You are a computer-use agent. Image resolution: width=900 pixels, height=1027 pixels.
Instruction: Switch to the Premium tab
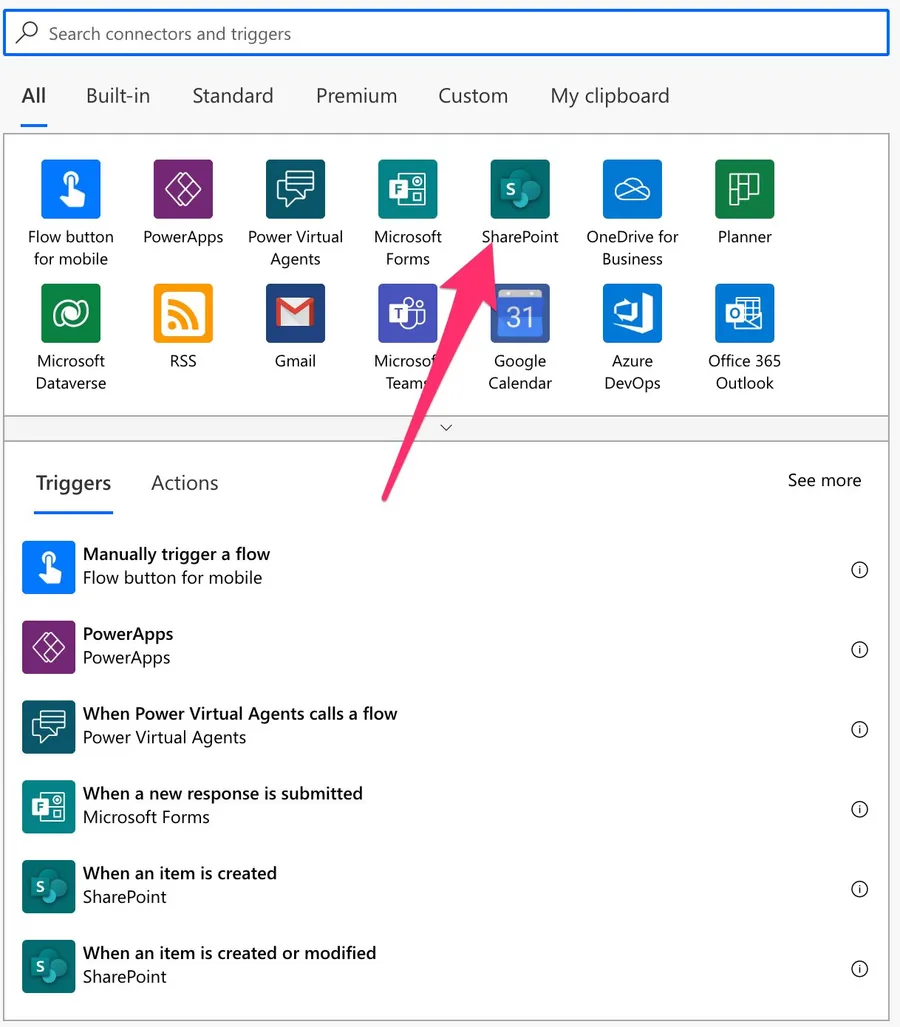coord(356,96)
